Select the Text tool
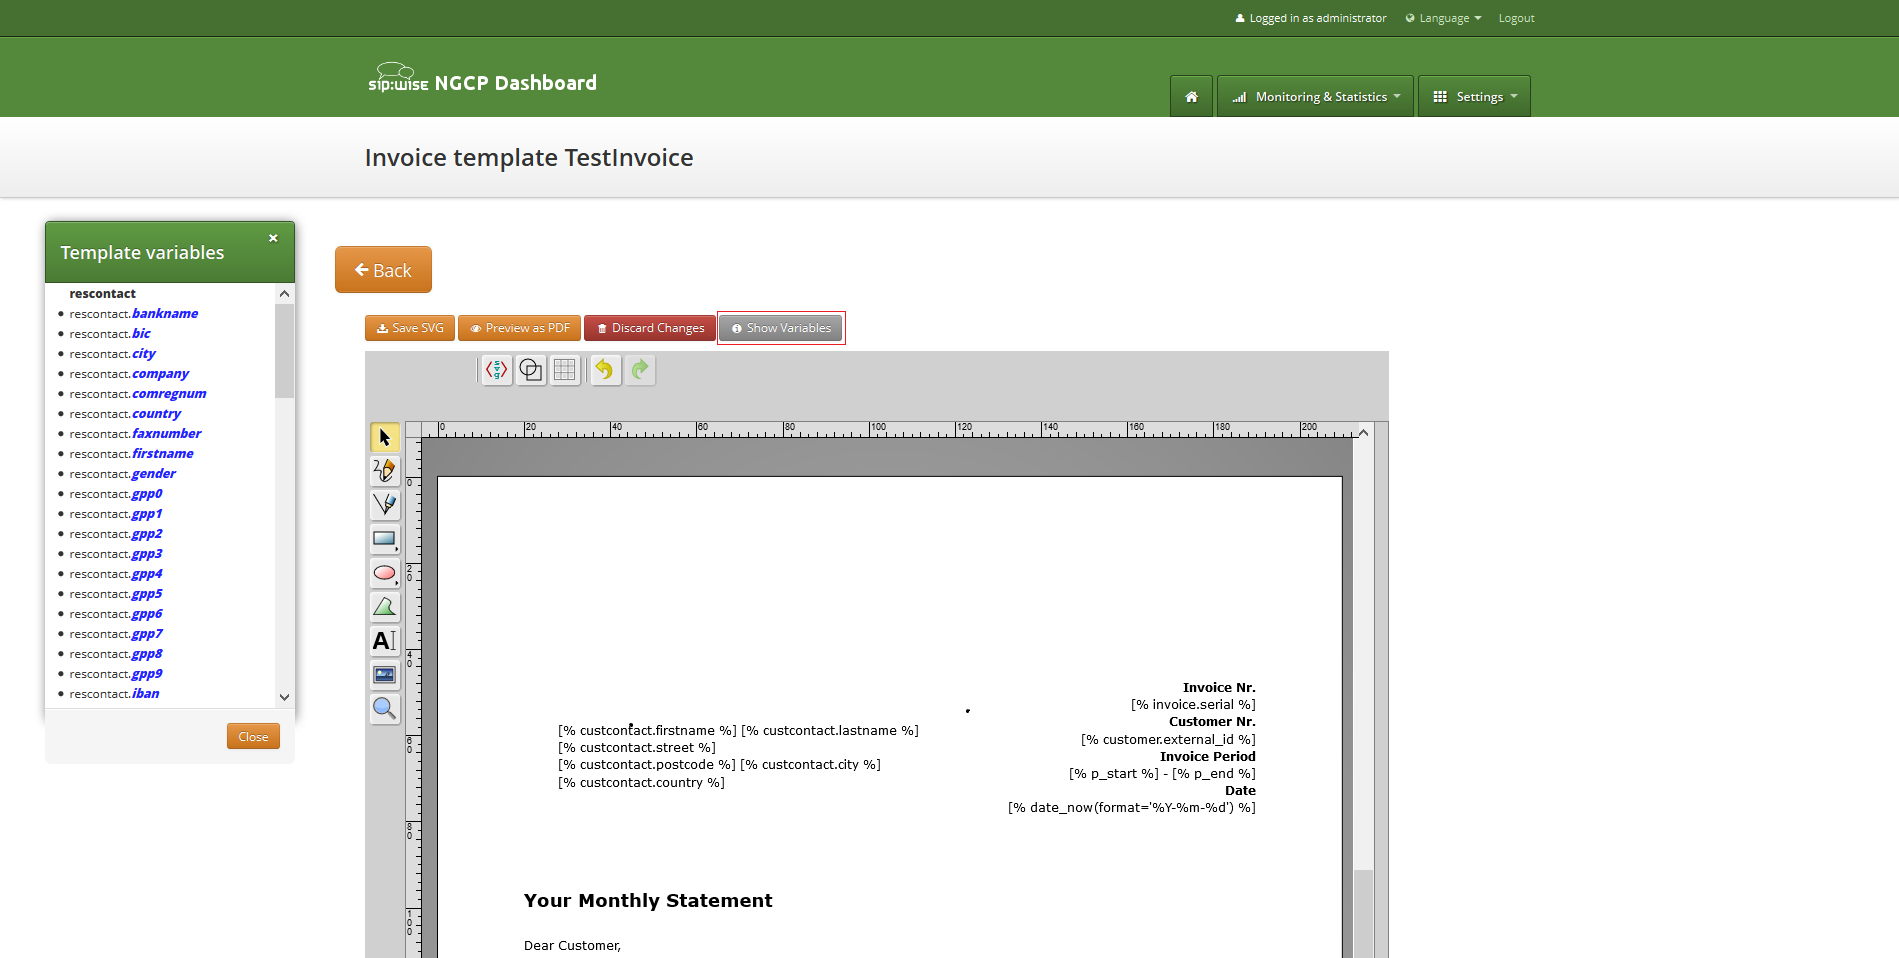 384,641
